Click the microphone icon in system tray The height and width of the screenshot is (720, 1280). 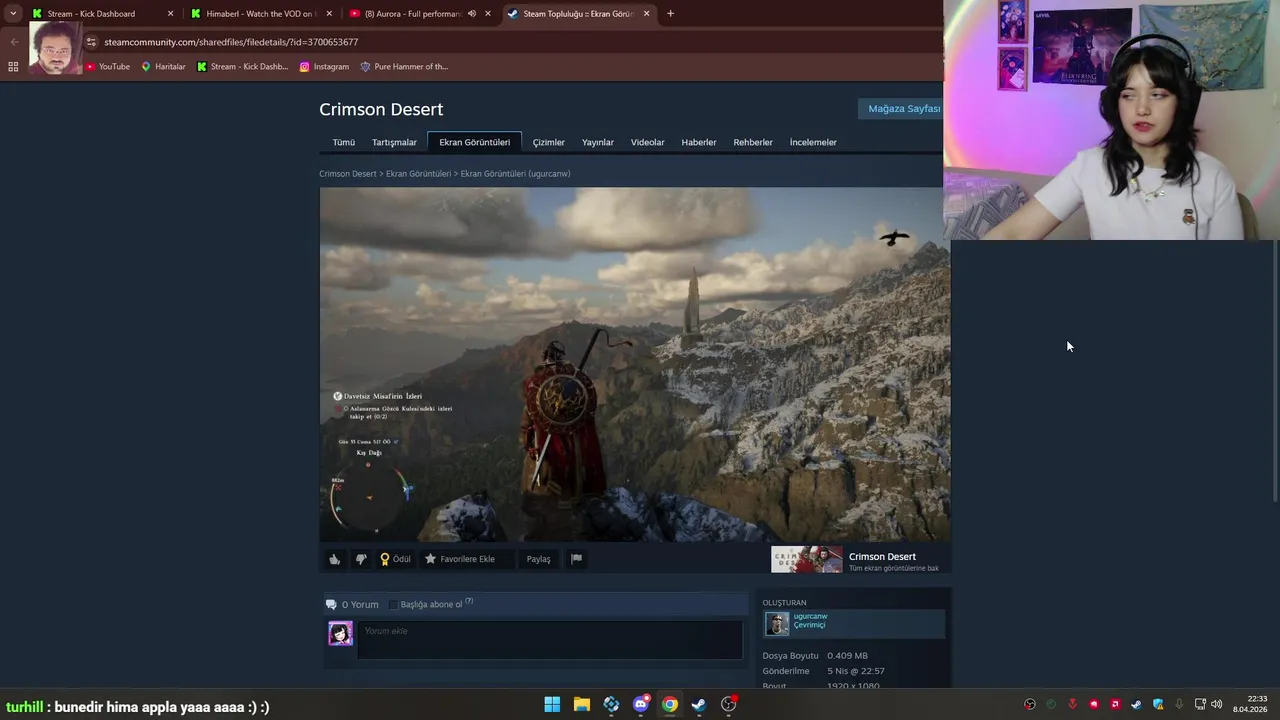click(1179, 704)
